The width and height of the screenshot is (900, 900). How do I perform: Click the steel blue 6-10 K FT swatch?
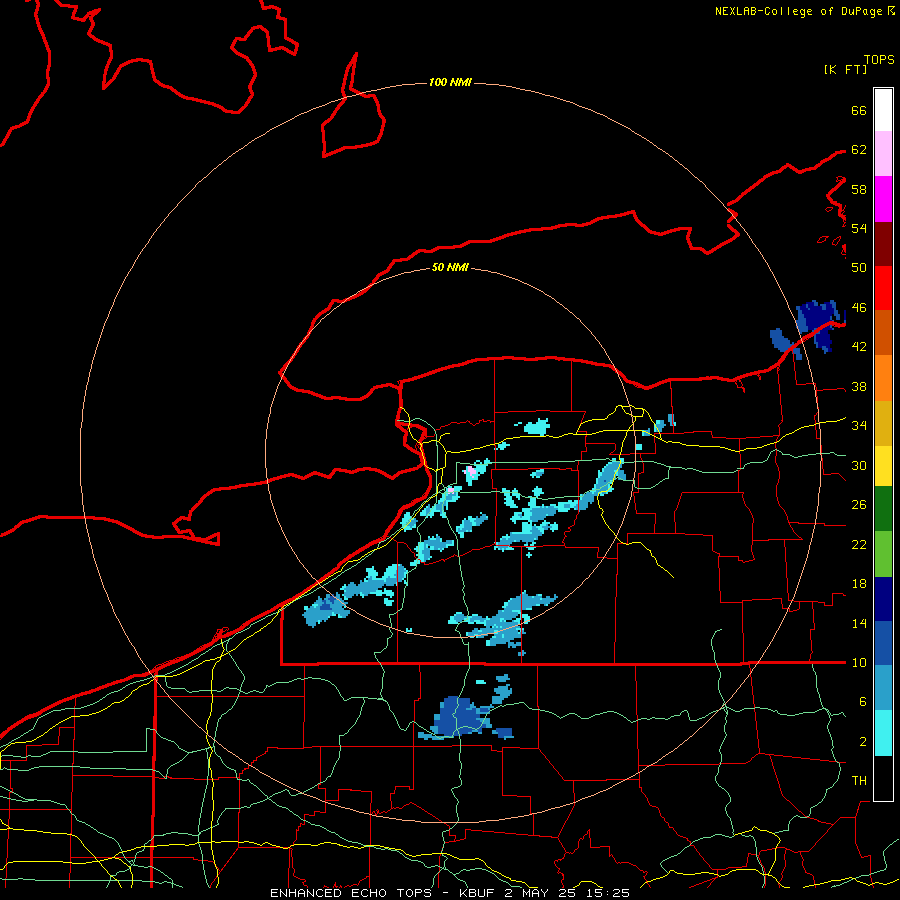click(x=883, y=688)
